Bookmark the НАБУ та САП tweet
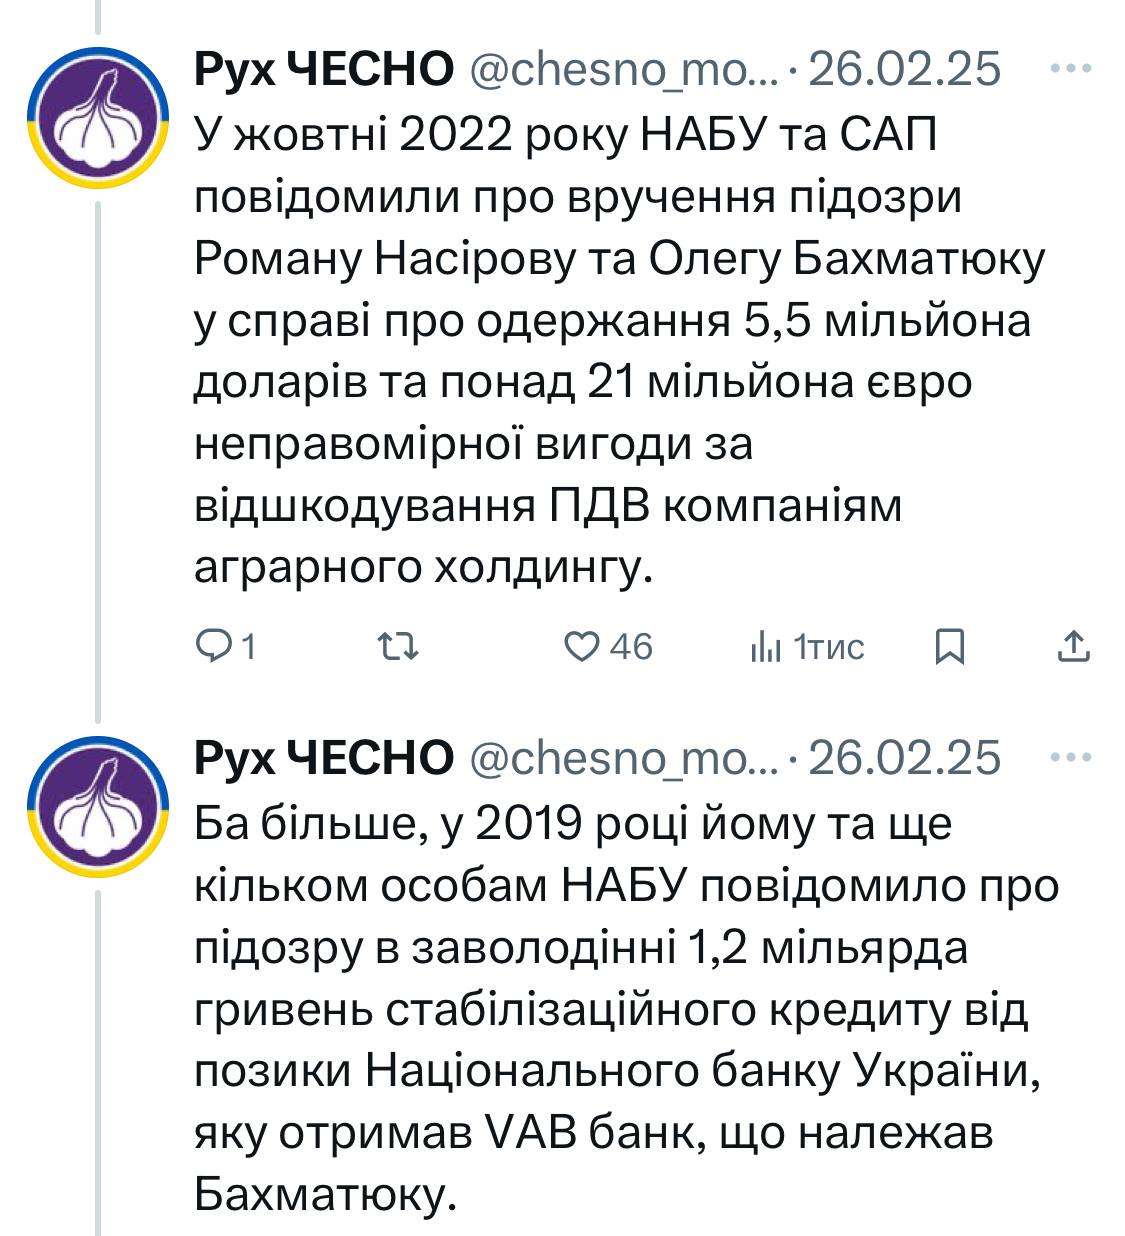The width and height of the screenshot is (1125, 1236). (949, 647)
